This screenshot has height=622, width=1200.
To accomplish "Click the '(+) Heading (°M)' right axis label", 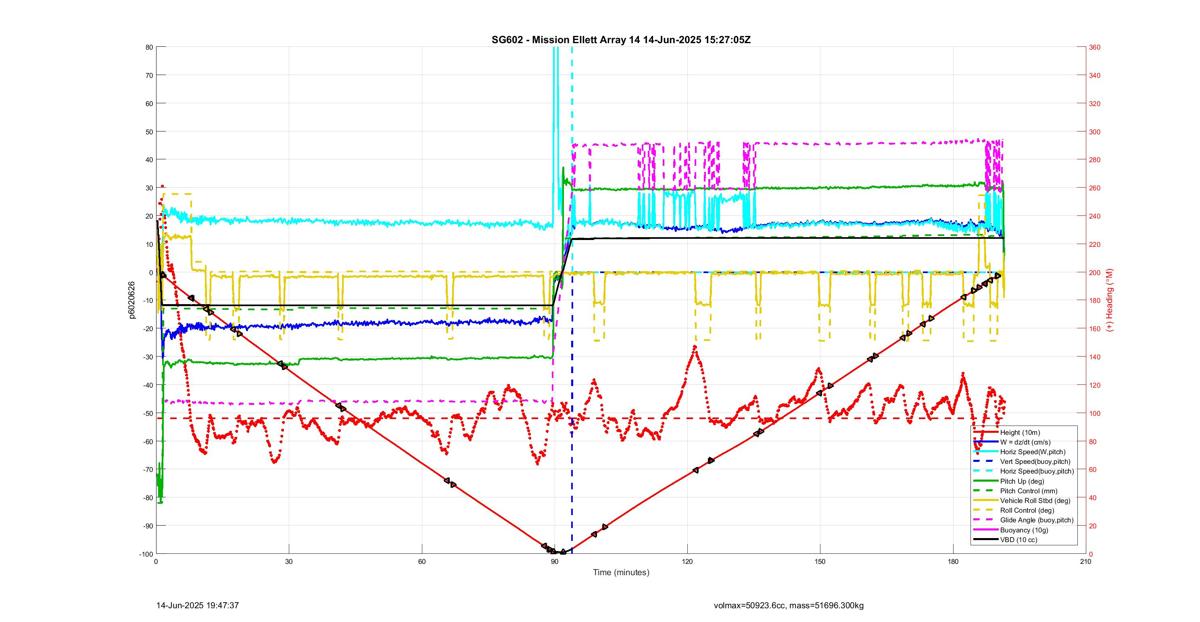I will pyautogui.click(x=1109, y=299).
